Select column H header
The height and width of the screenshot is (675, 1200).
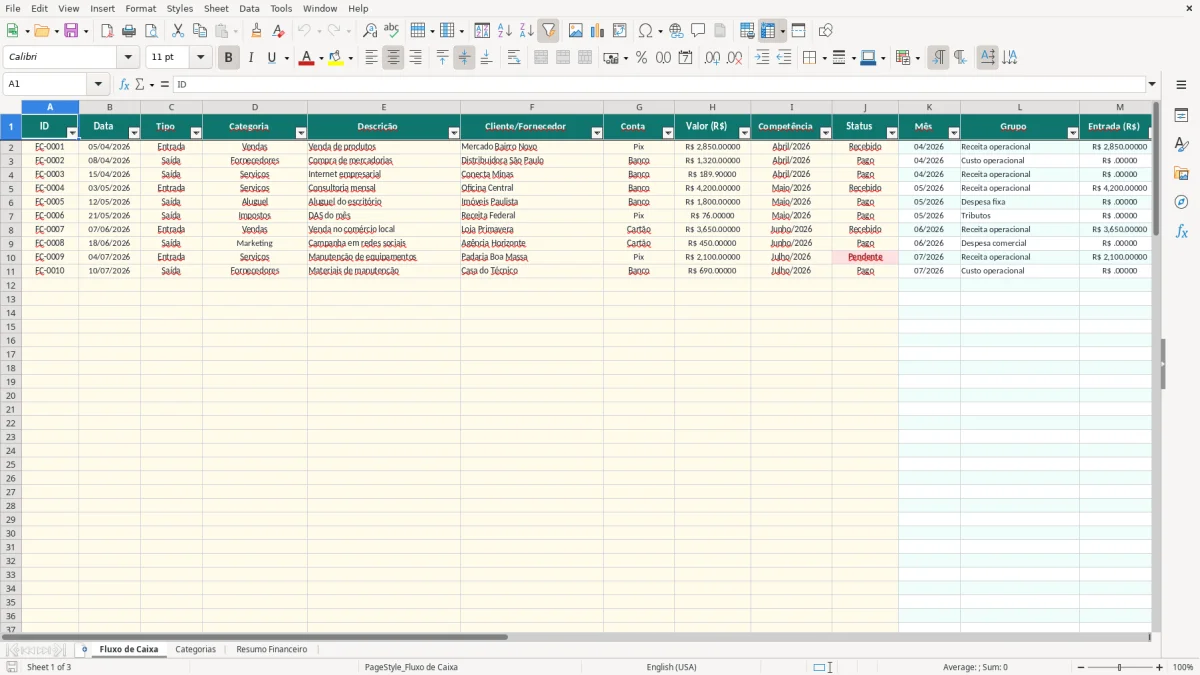tap(712, 107)
